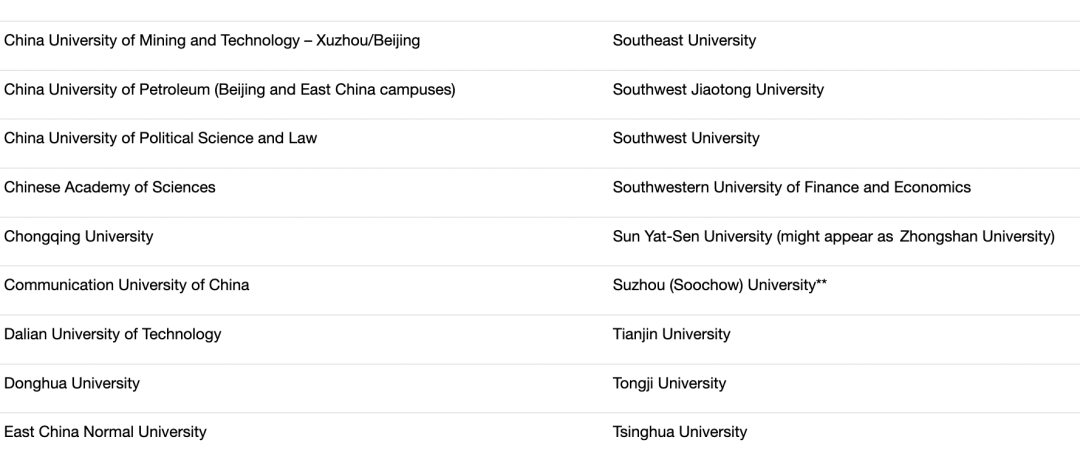Click Communication University of China entry

[126, 285]
